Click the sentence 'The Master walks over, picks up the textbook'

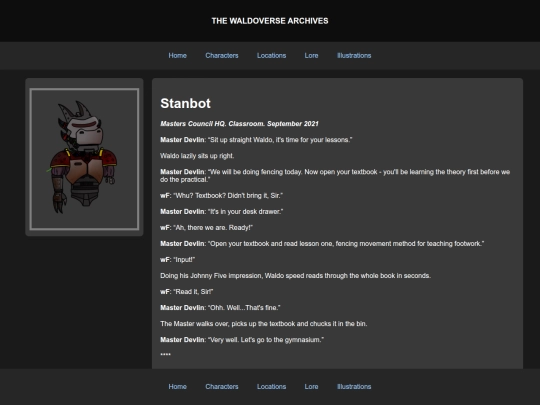(x=263, y=324)
